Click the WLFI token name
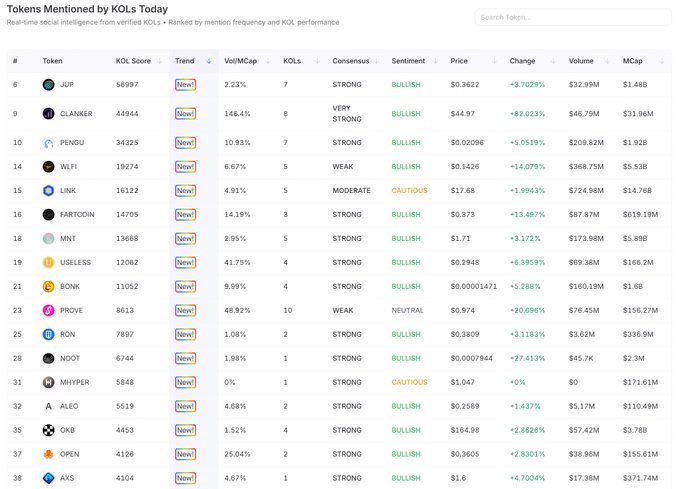The width and height of the screenshot is (680, 489). (68, 167)
